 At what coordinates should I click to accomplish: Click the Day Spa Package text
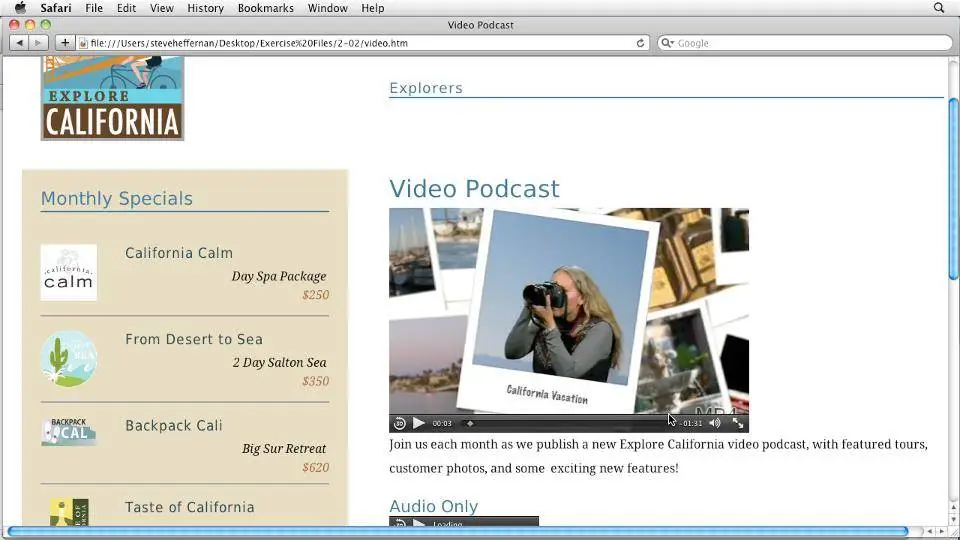tap(279, 276)
